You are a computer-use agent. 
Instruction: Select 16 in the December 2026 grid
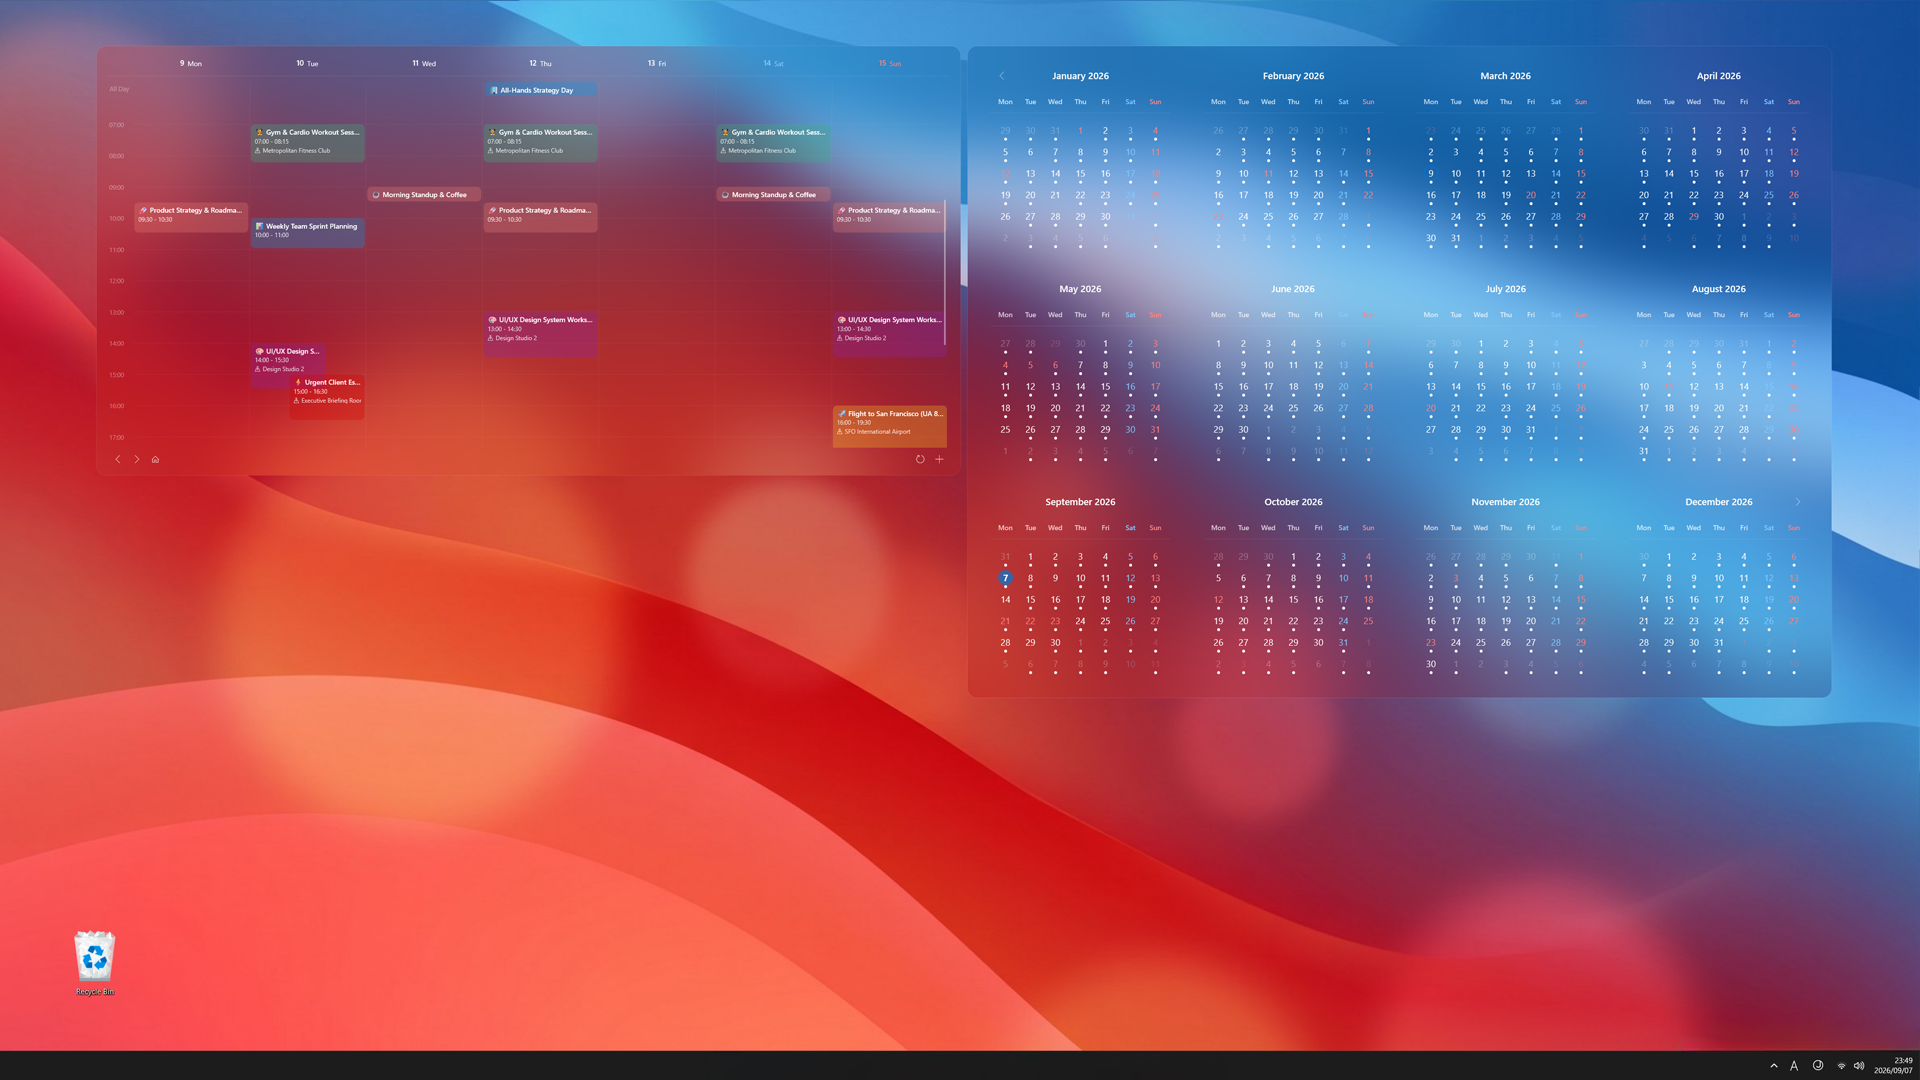pos(1694,600)
